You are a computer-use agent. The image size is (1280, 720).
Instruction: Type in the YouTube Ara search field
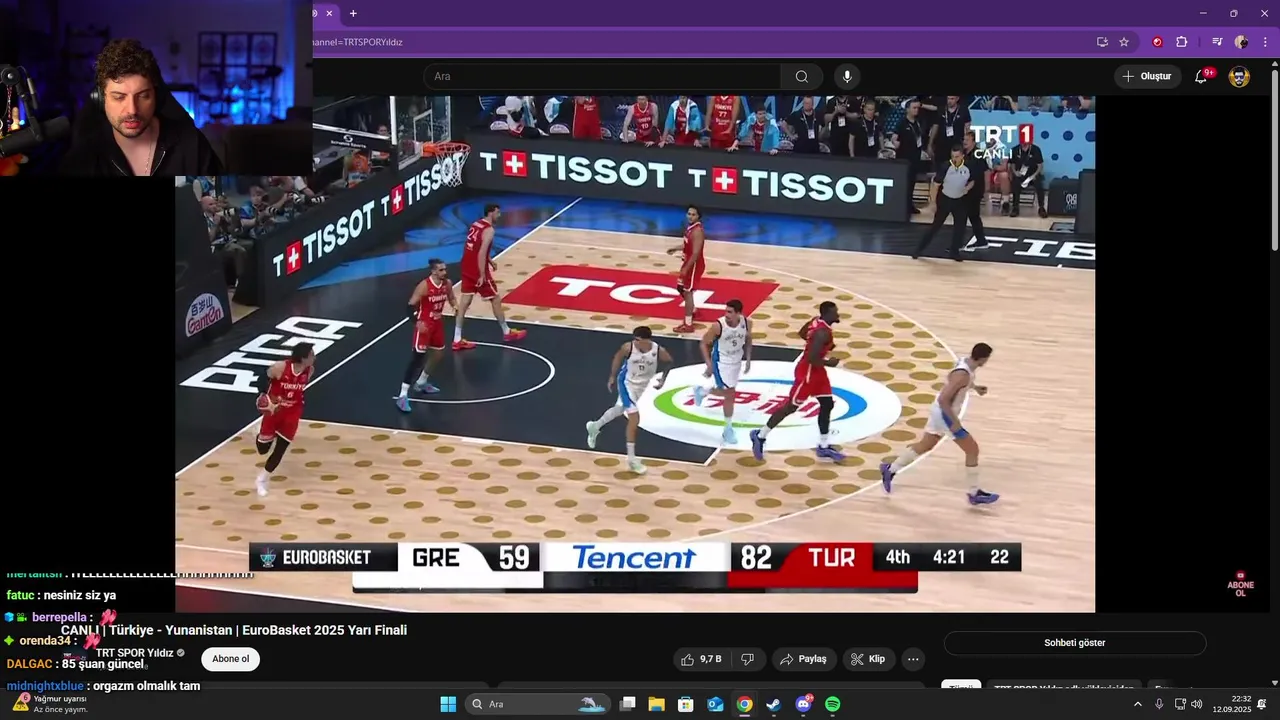pyautogui.click(x=602, y=76)
